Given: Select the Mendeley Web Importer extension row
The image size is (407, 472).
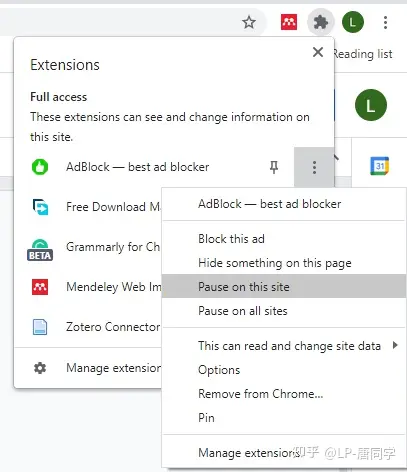Looking at the screenshot, I should coord(88,287).
